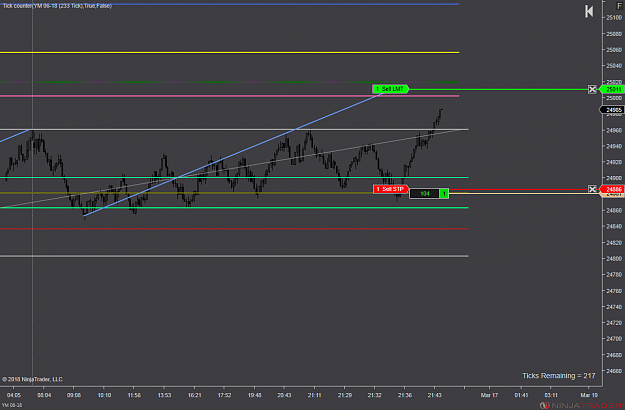Select the green Sell LMT order flag
The width and height of the screenshot is (625, 410).
(x=390, y=89)
